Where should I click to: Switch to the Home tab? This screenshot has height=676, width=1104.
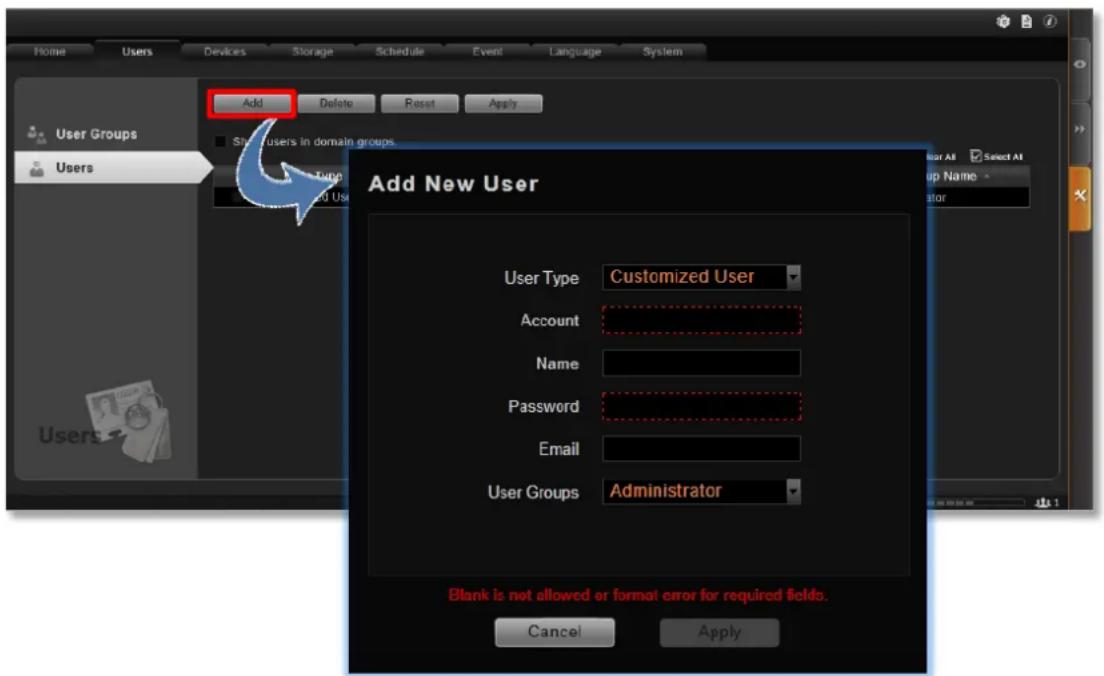point(49,51)
